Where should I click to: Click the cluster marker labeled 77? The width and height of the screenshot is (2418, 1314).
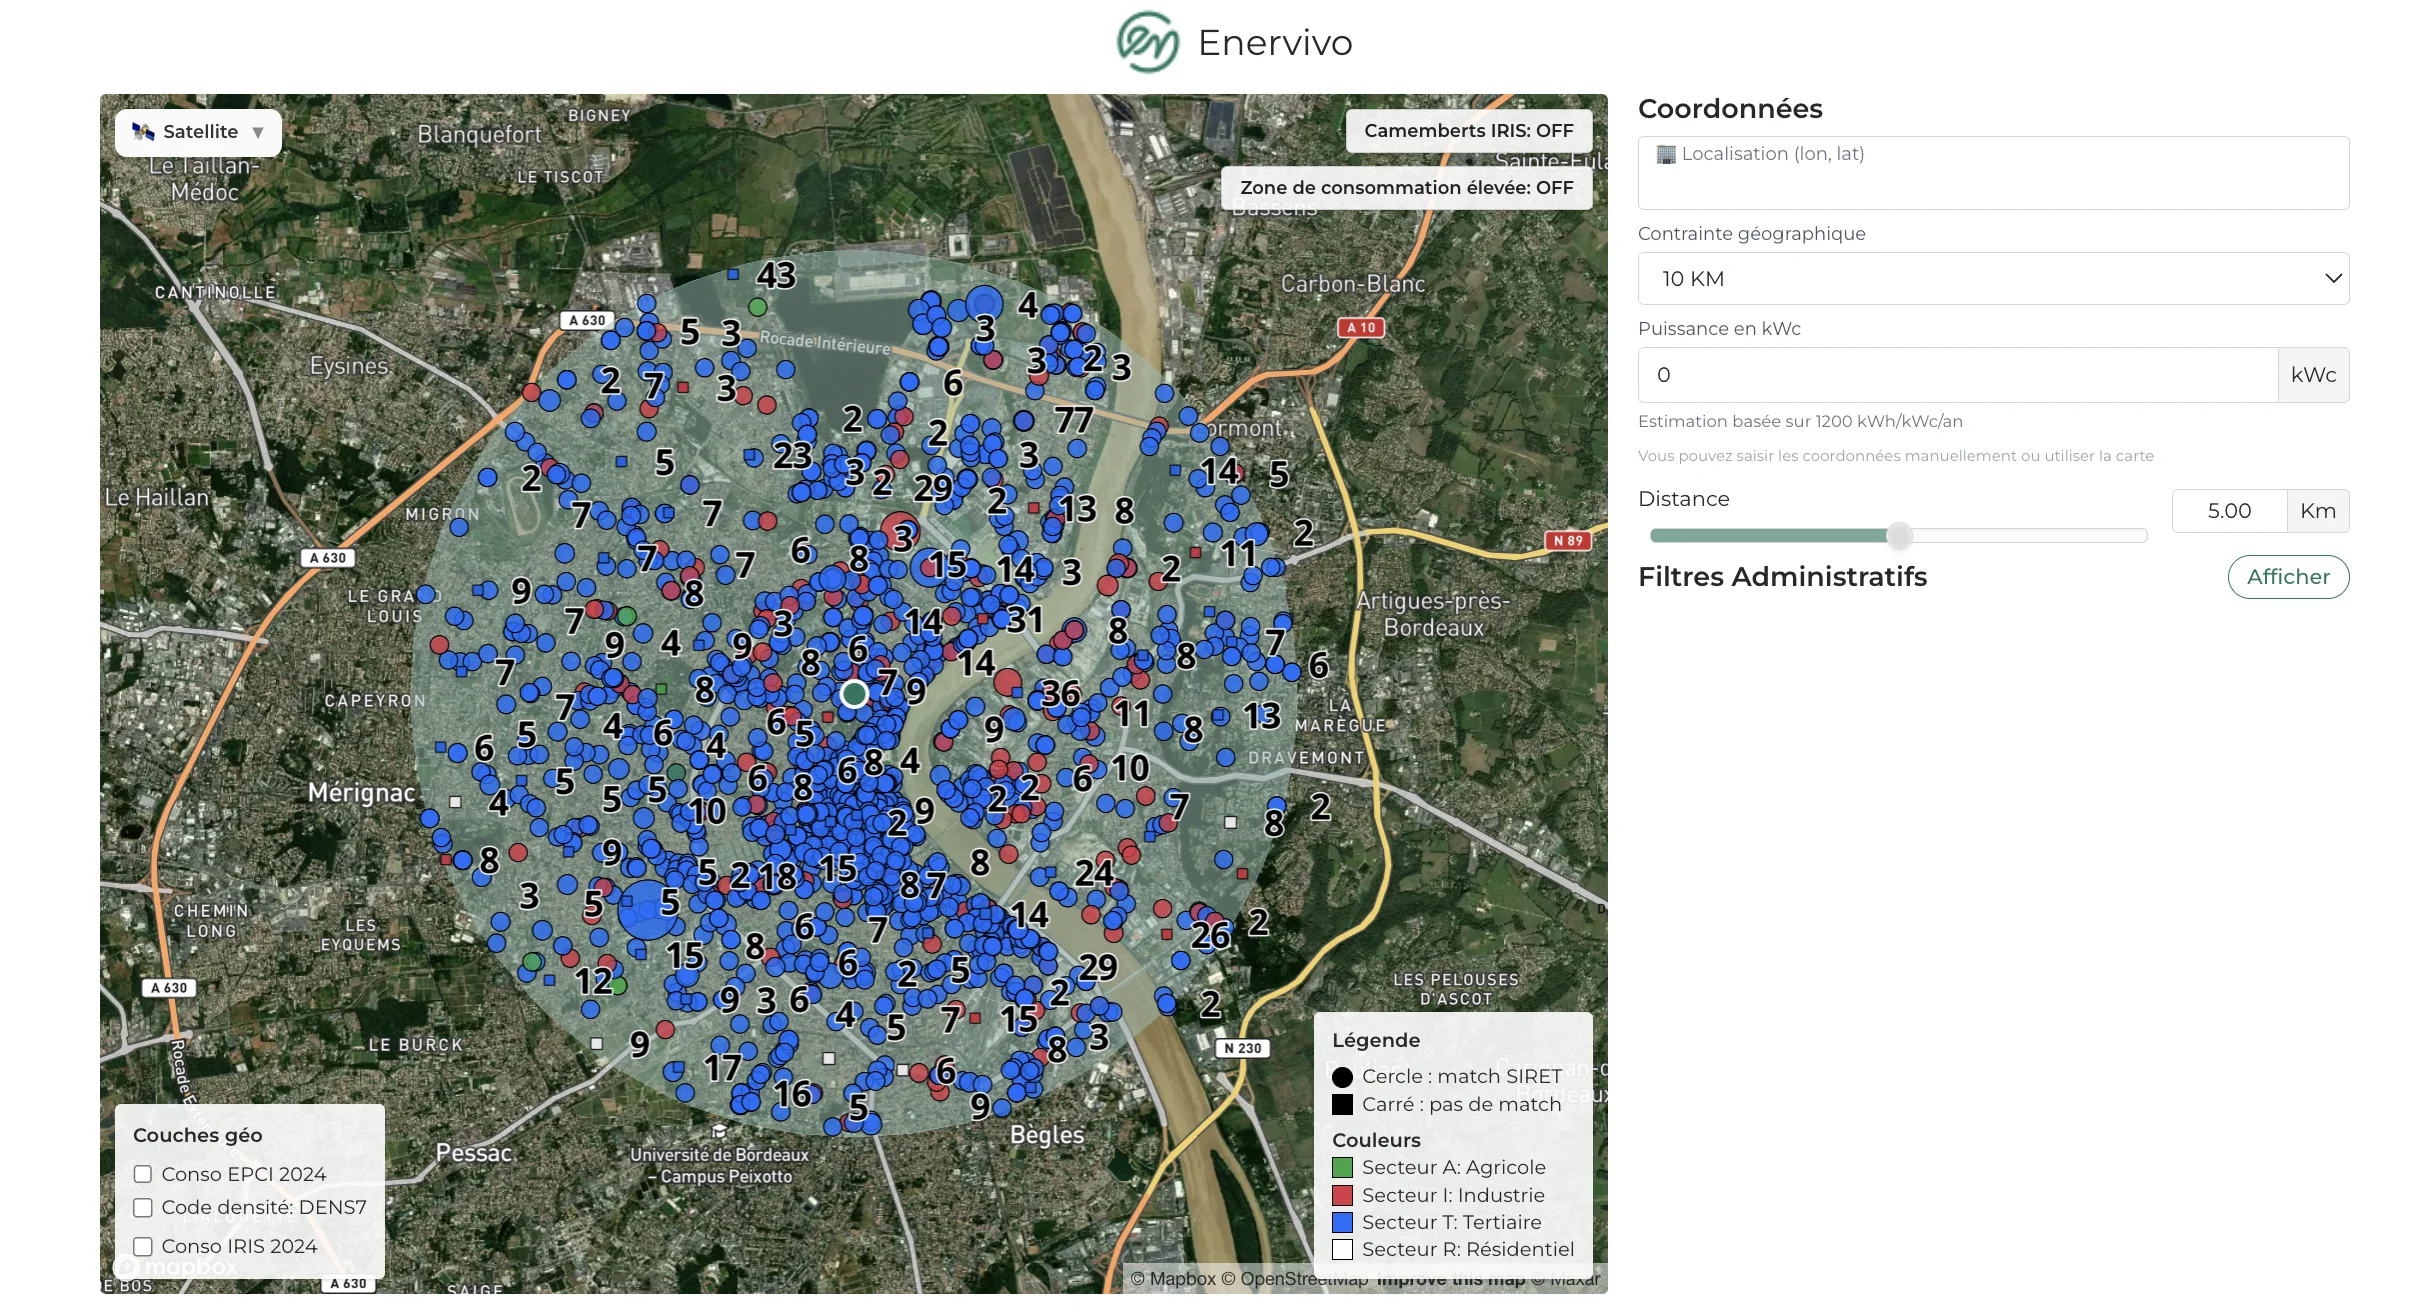pos(1073,419)
